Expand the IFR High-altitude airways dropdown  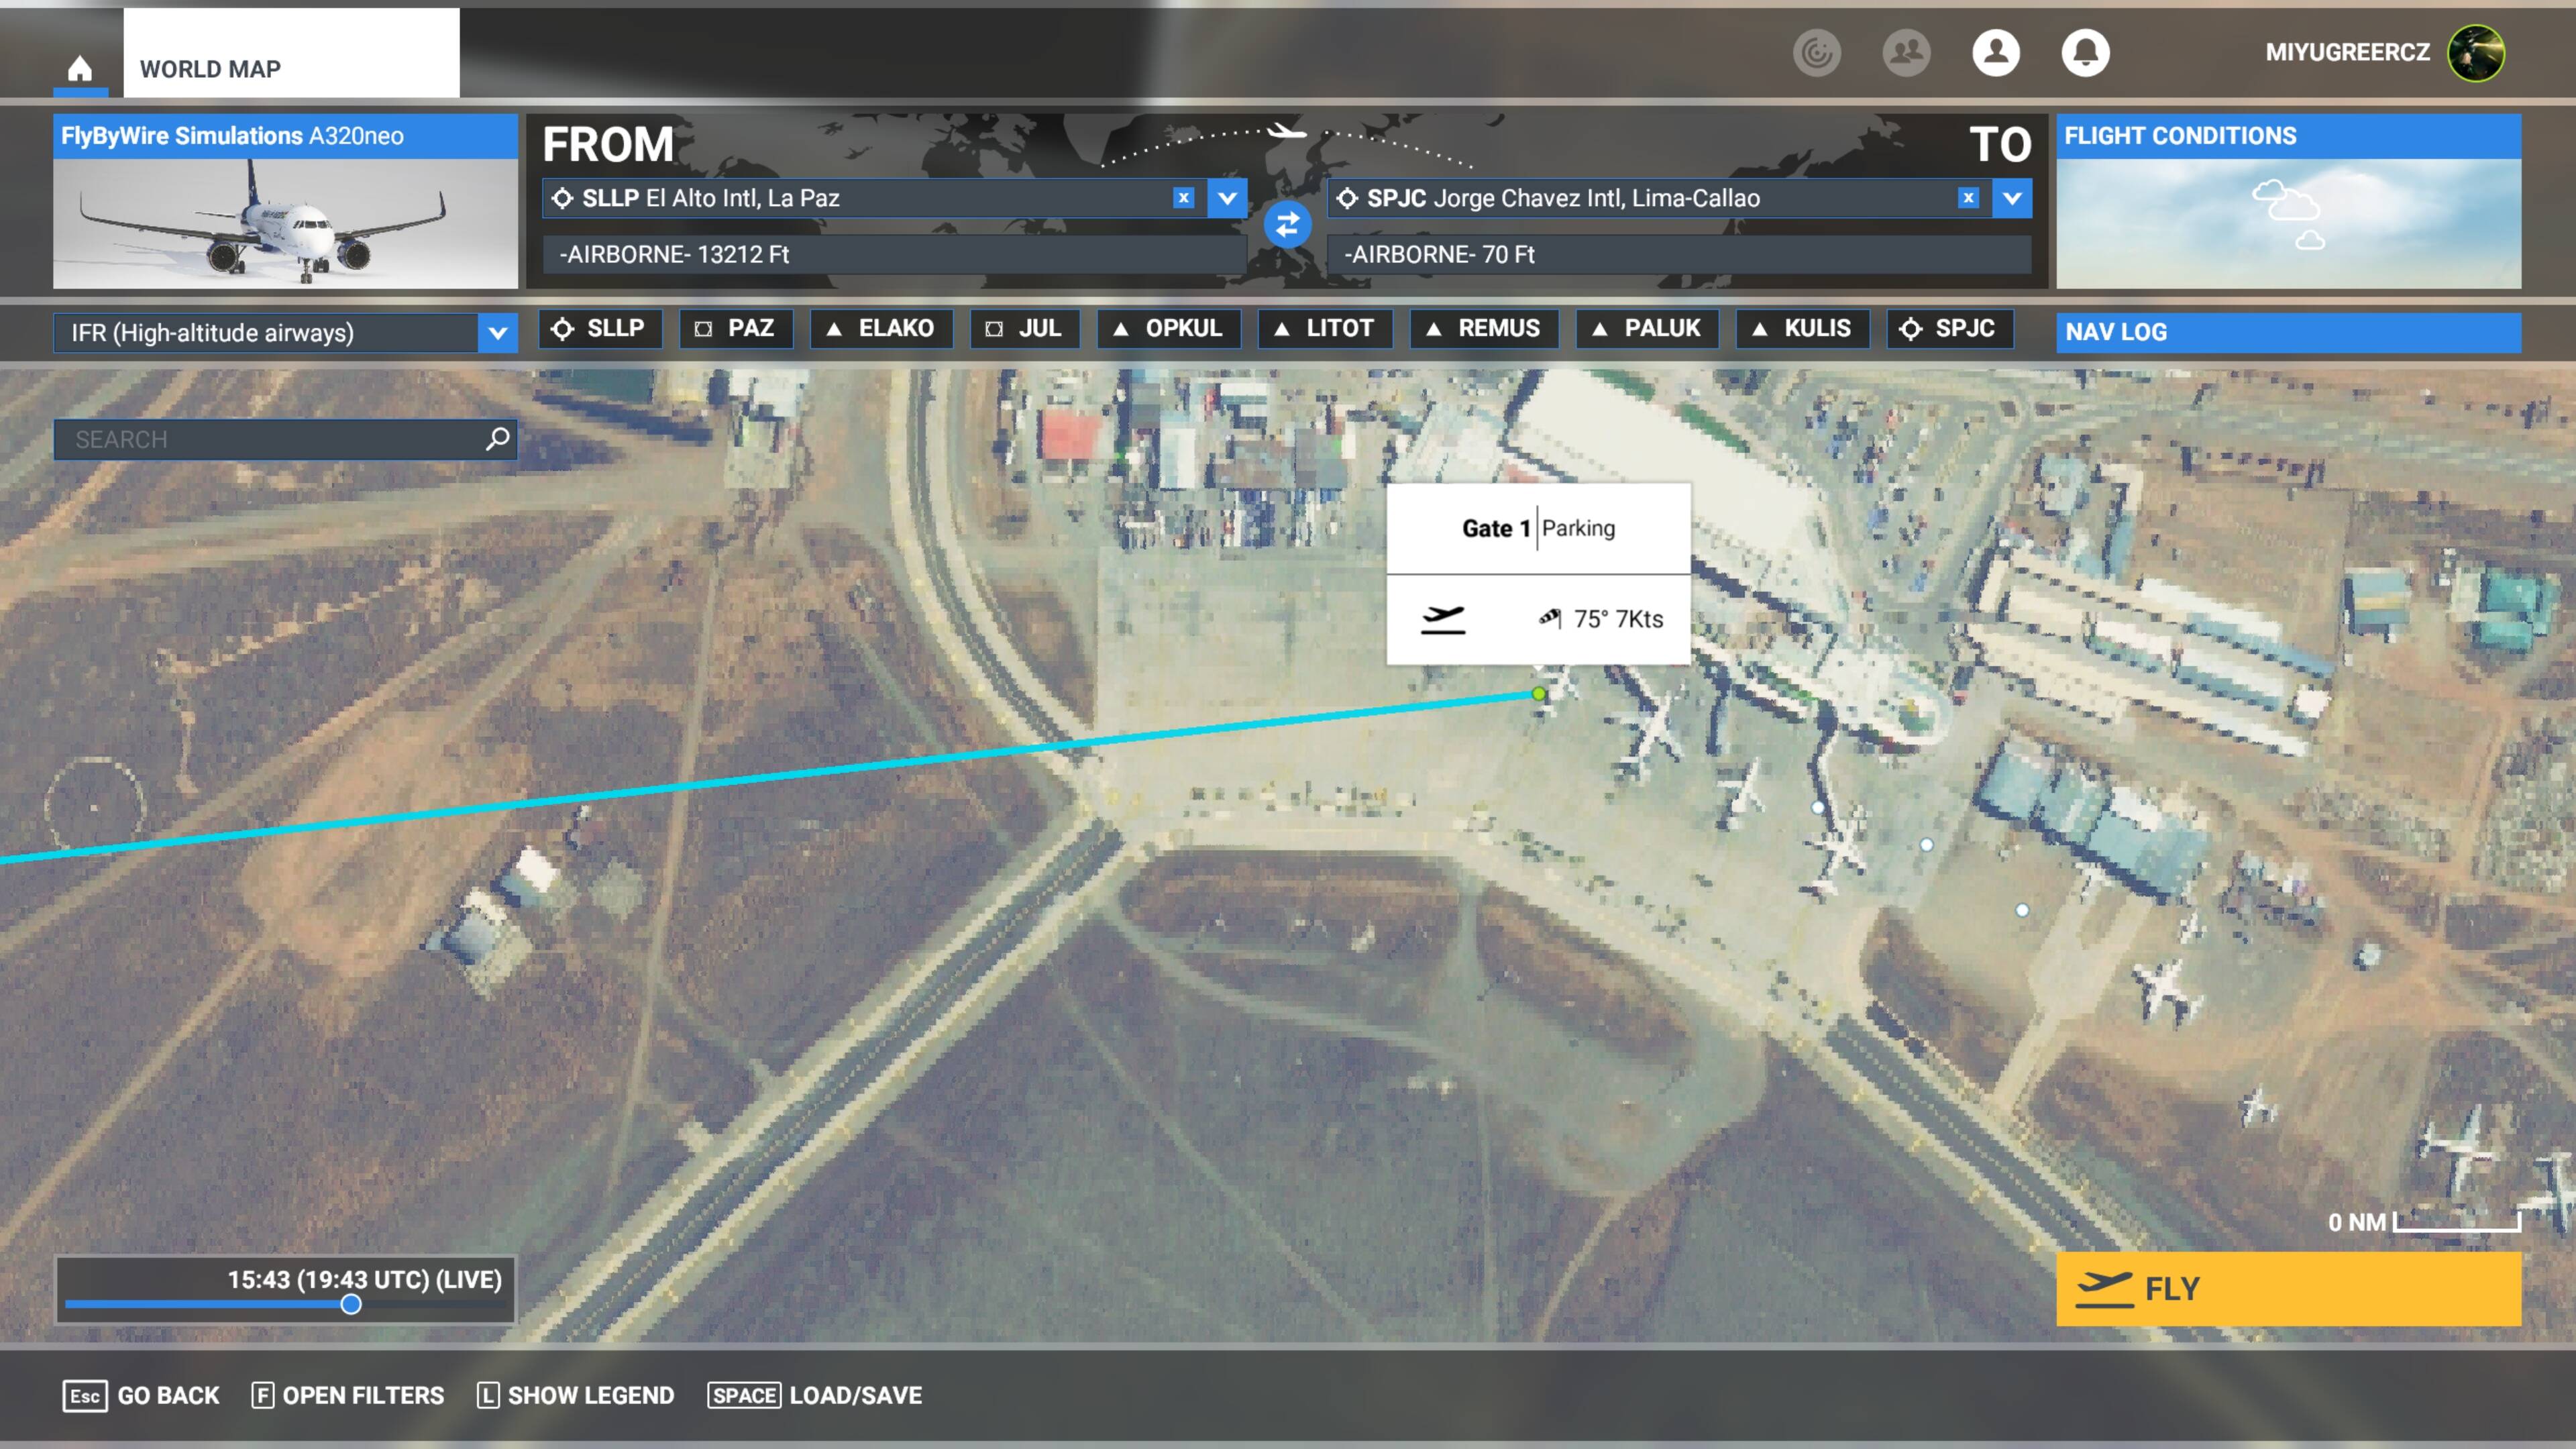click(499, 333)
